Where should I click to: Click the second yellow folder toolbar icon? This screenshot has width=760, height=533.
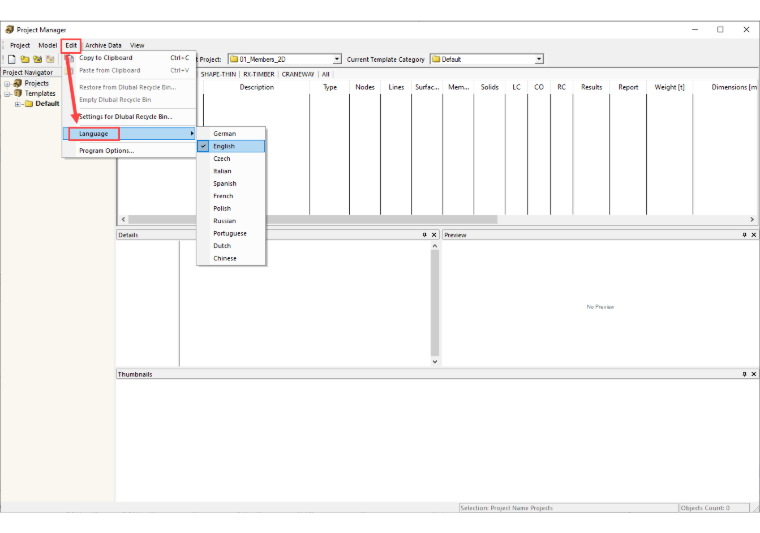point(25,59)
